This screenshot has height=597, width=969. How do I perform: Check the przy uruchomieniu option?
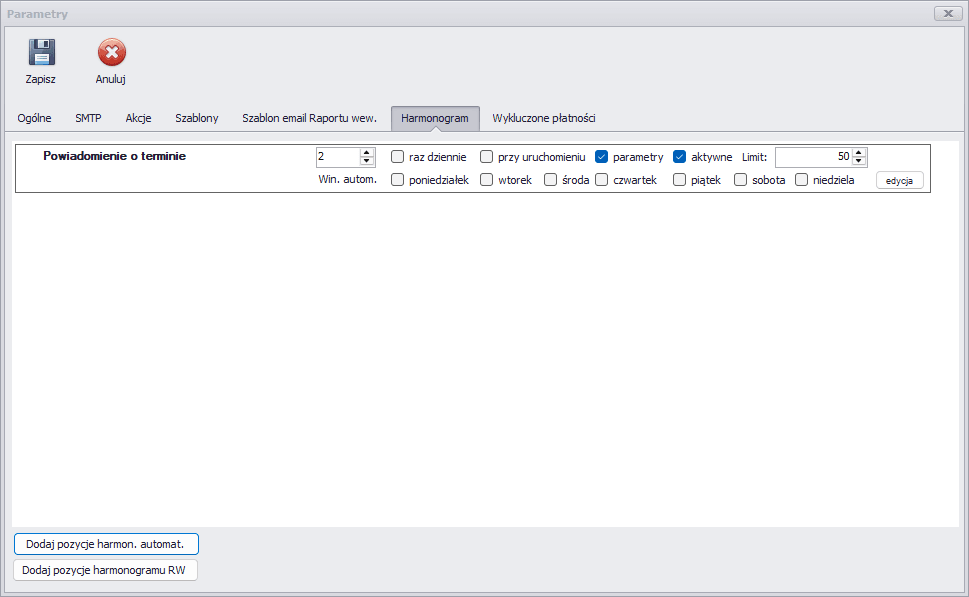pos(486,157)
